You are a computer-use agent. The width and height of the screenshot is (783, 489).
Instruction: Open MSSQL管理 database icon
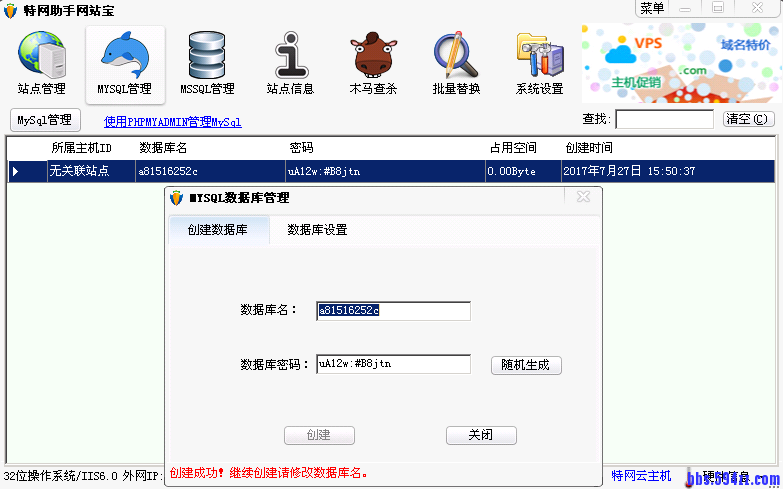pyautogui.click(x=207, y=64)
